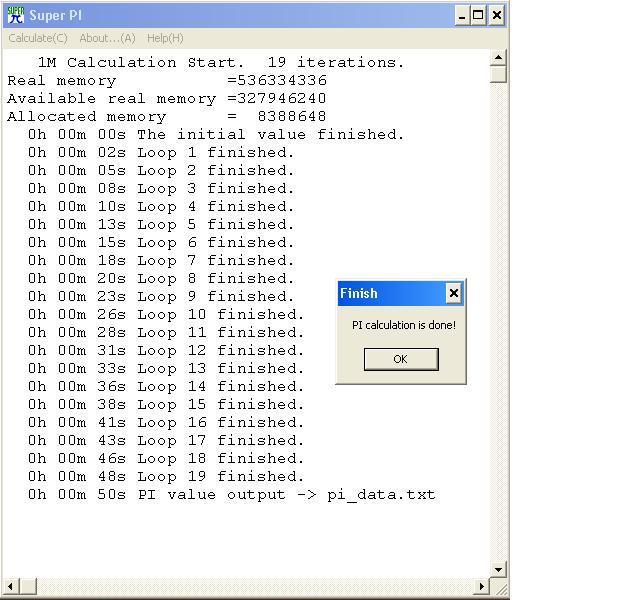Viewport: 640px width, 600px height.
Task: Minimize the Super PI window
Action: tap(462, 16)
